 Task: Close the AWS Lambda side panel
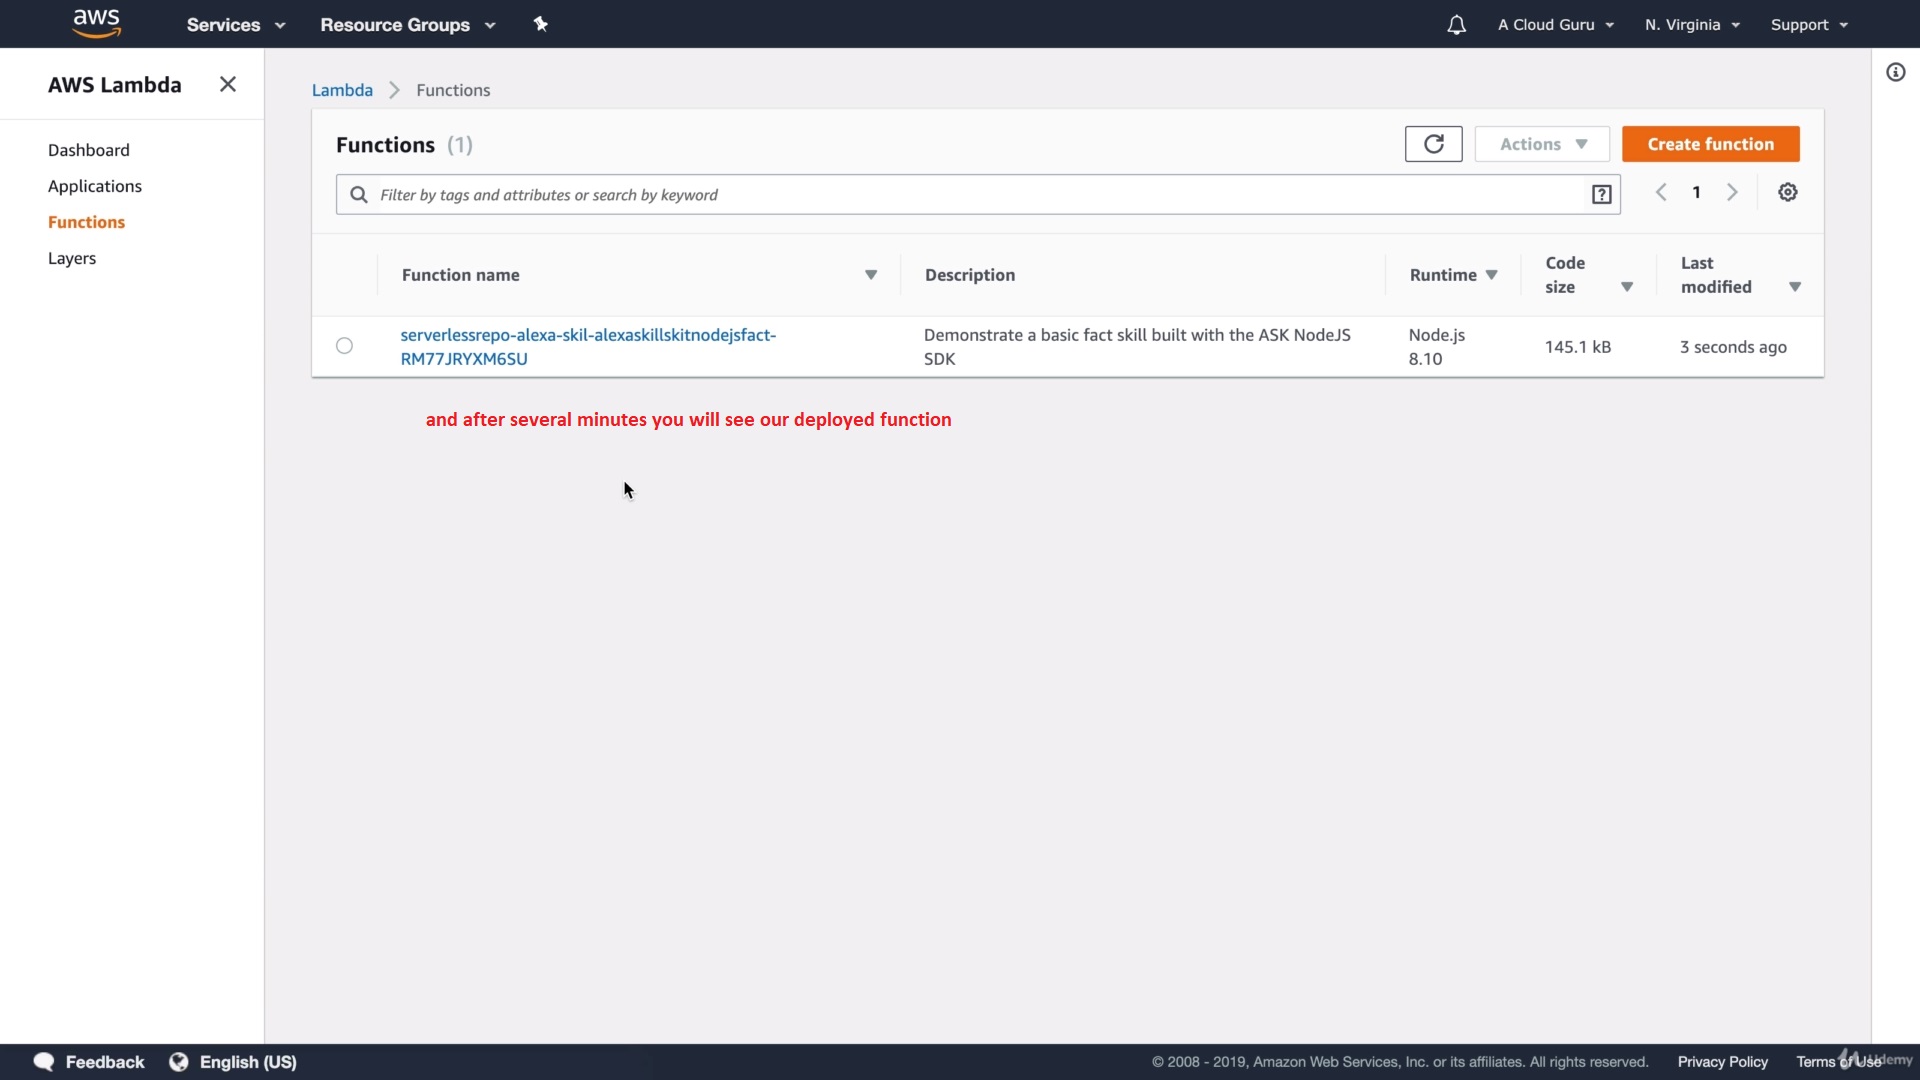pos(228,85)
